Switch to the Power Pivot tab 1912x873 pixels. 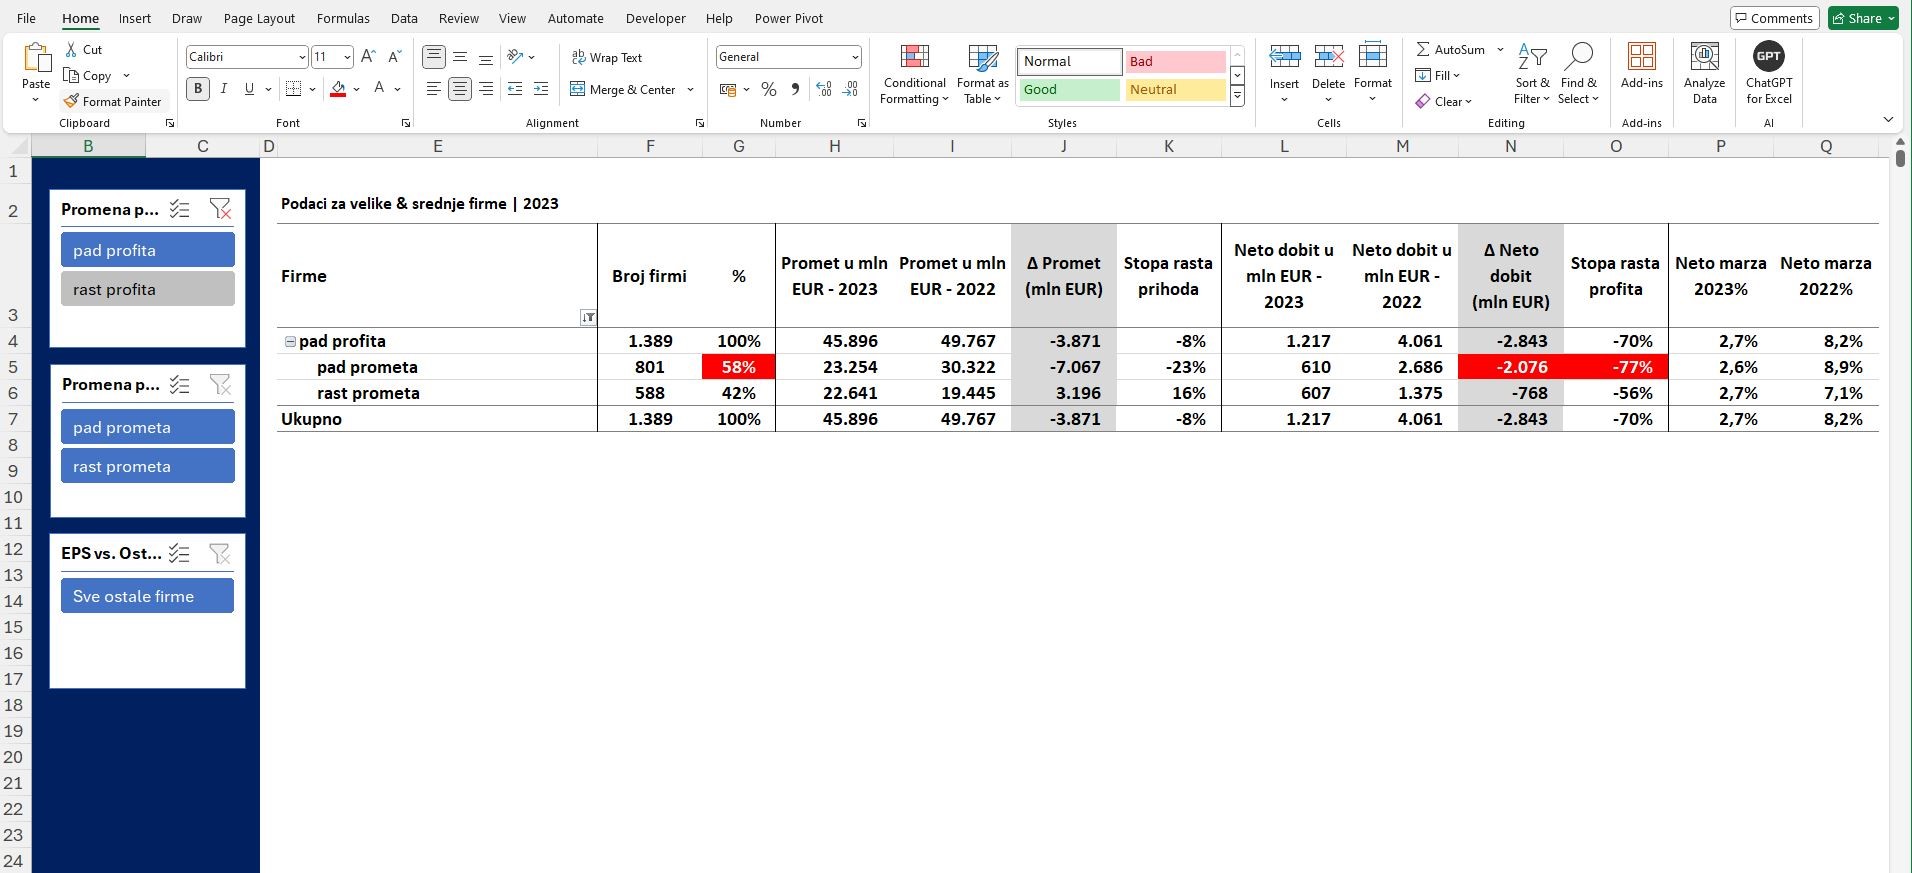click(788, 18)
